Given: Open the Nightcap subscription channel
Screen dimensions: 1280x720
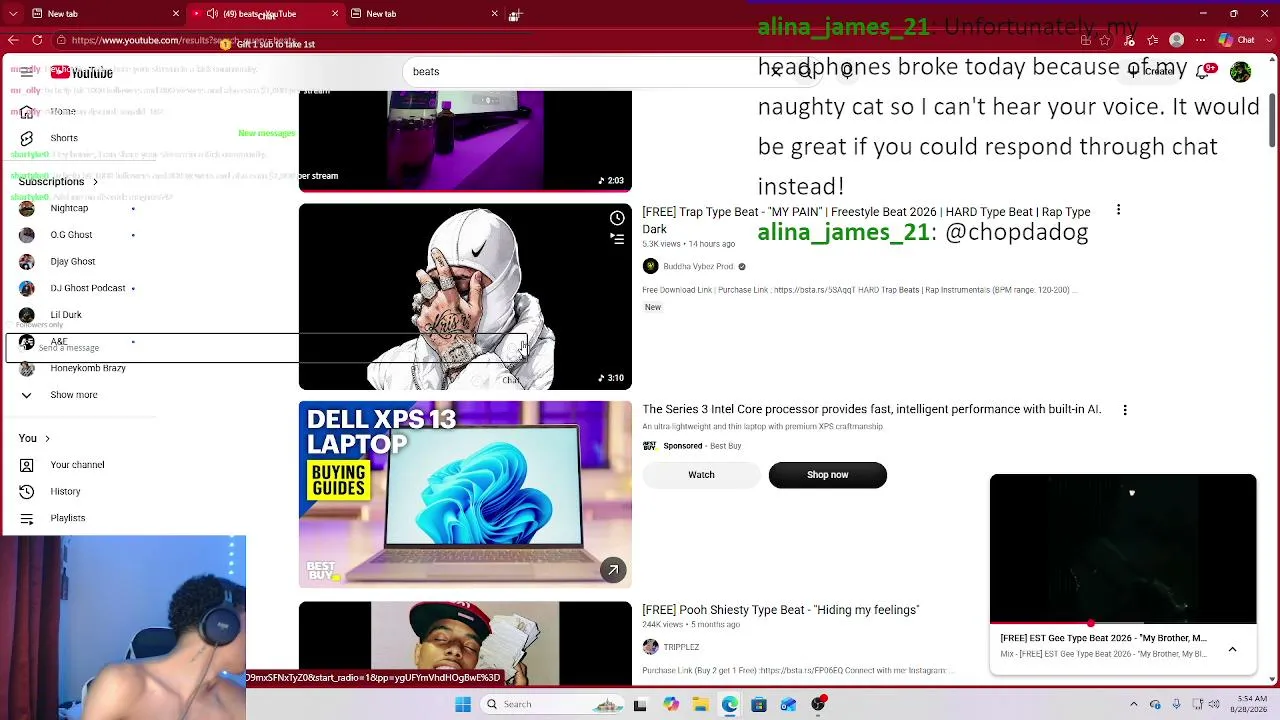Looking at the screenshot, I should pos(69,208).
